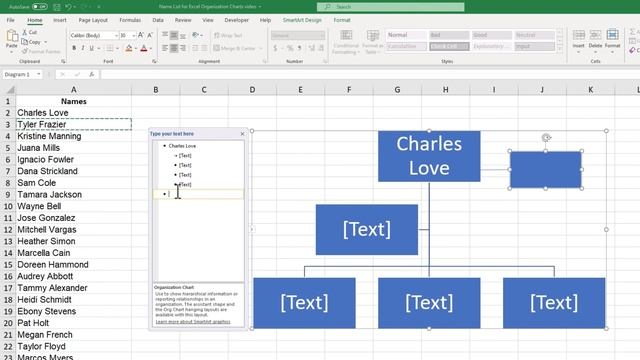640x360 pixels.
Task: Click the Increase Font Size icon
Action: [141, 36]
